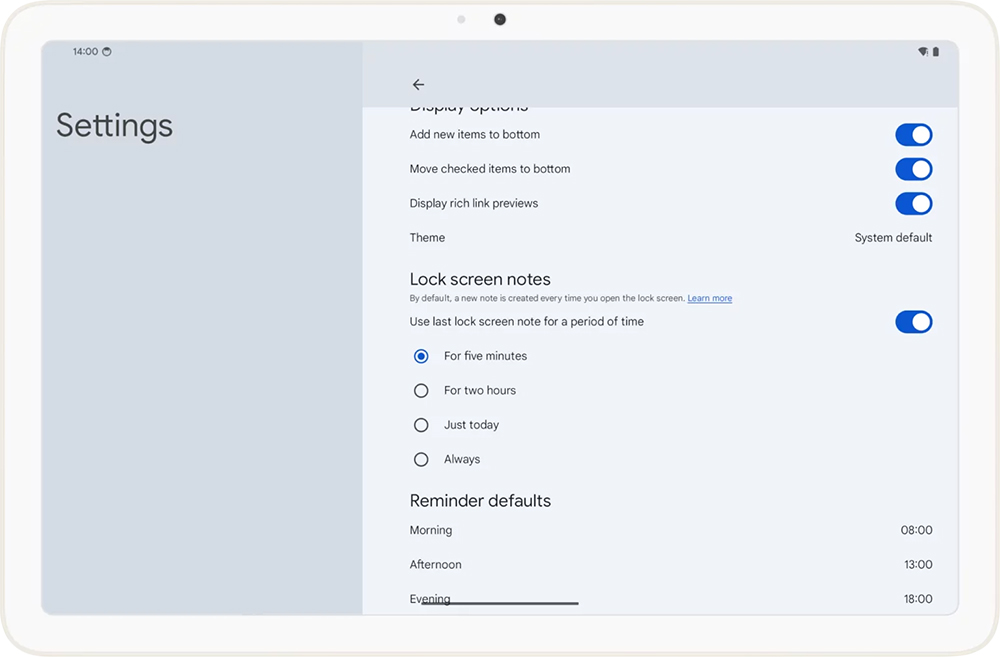This screenshot has width=1000, height=657.
Task: Select the For five minutes radio option
Action: click(x=421, y=356)
